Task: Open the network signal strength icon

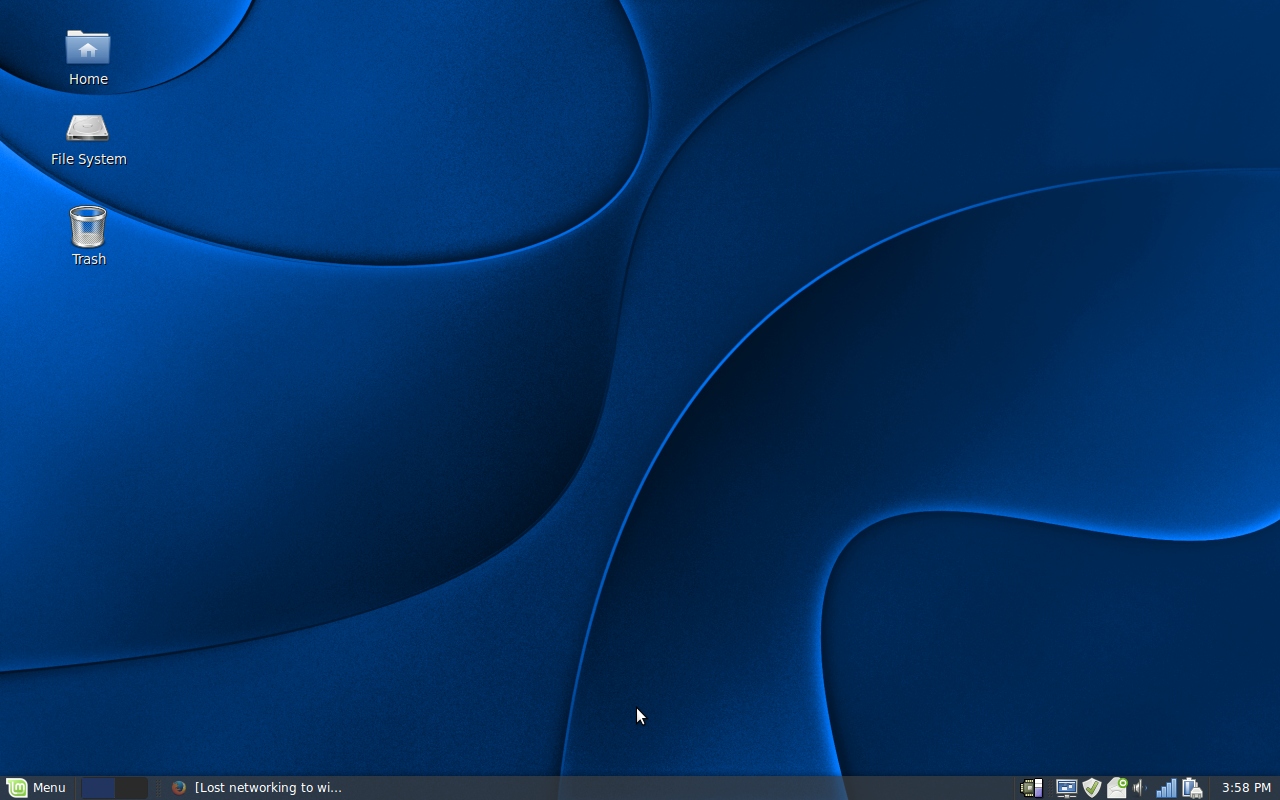Action: [1166, 788]
